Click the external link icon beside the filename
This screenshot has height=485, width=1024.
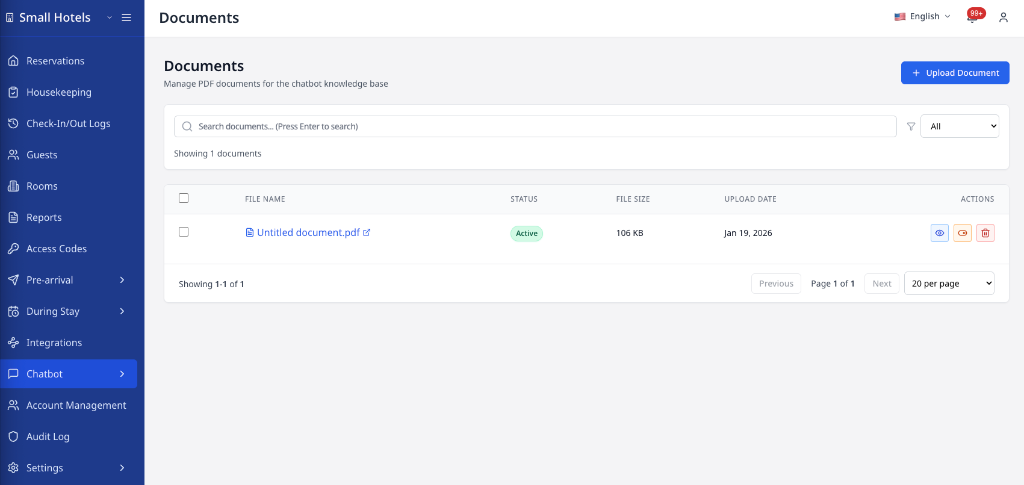pyautogui.click(x=366, y=233)
